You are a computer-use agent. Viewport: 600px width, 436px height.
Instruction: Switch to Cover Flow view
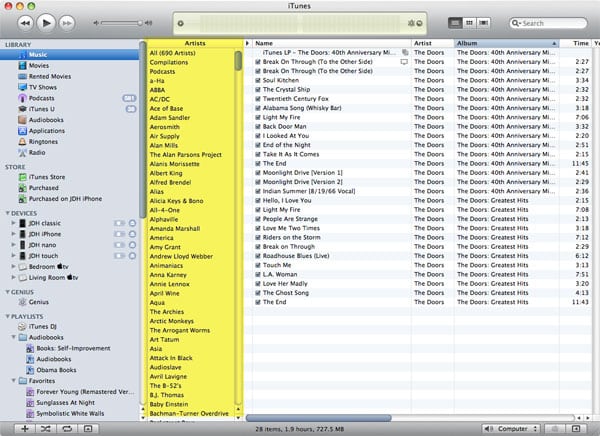pyautogui.click(x=483, y=23)
